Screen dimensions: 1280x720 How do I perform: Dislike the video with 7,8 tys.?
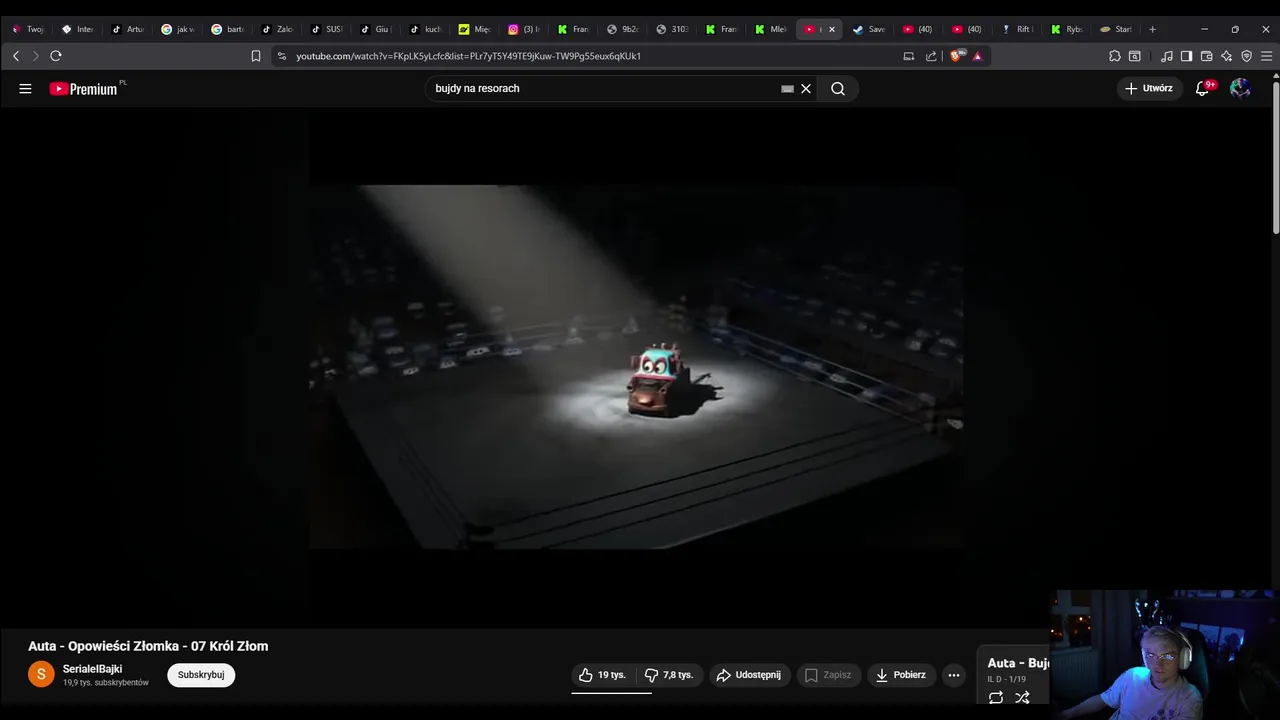click(x=669, y=675)
